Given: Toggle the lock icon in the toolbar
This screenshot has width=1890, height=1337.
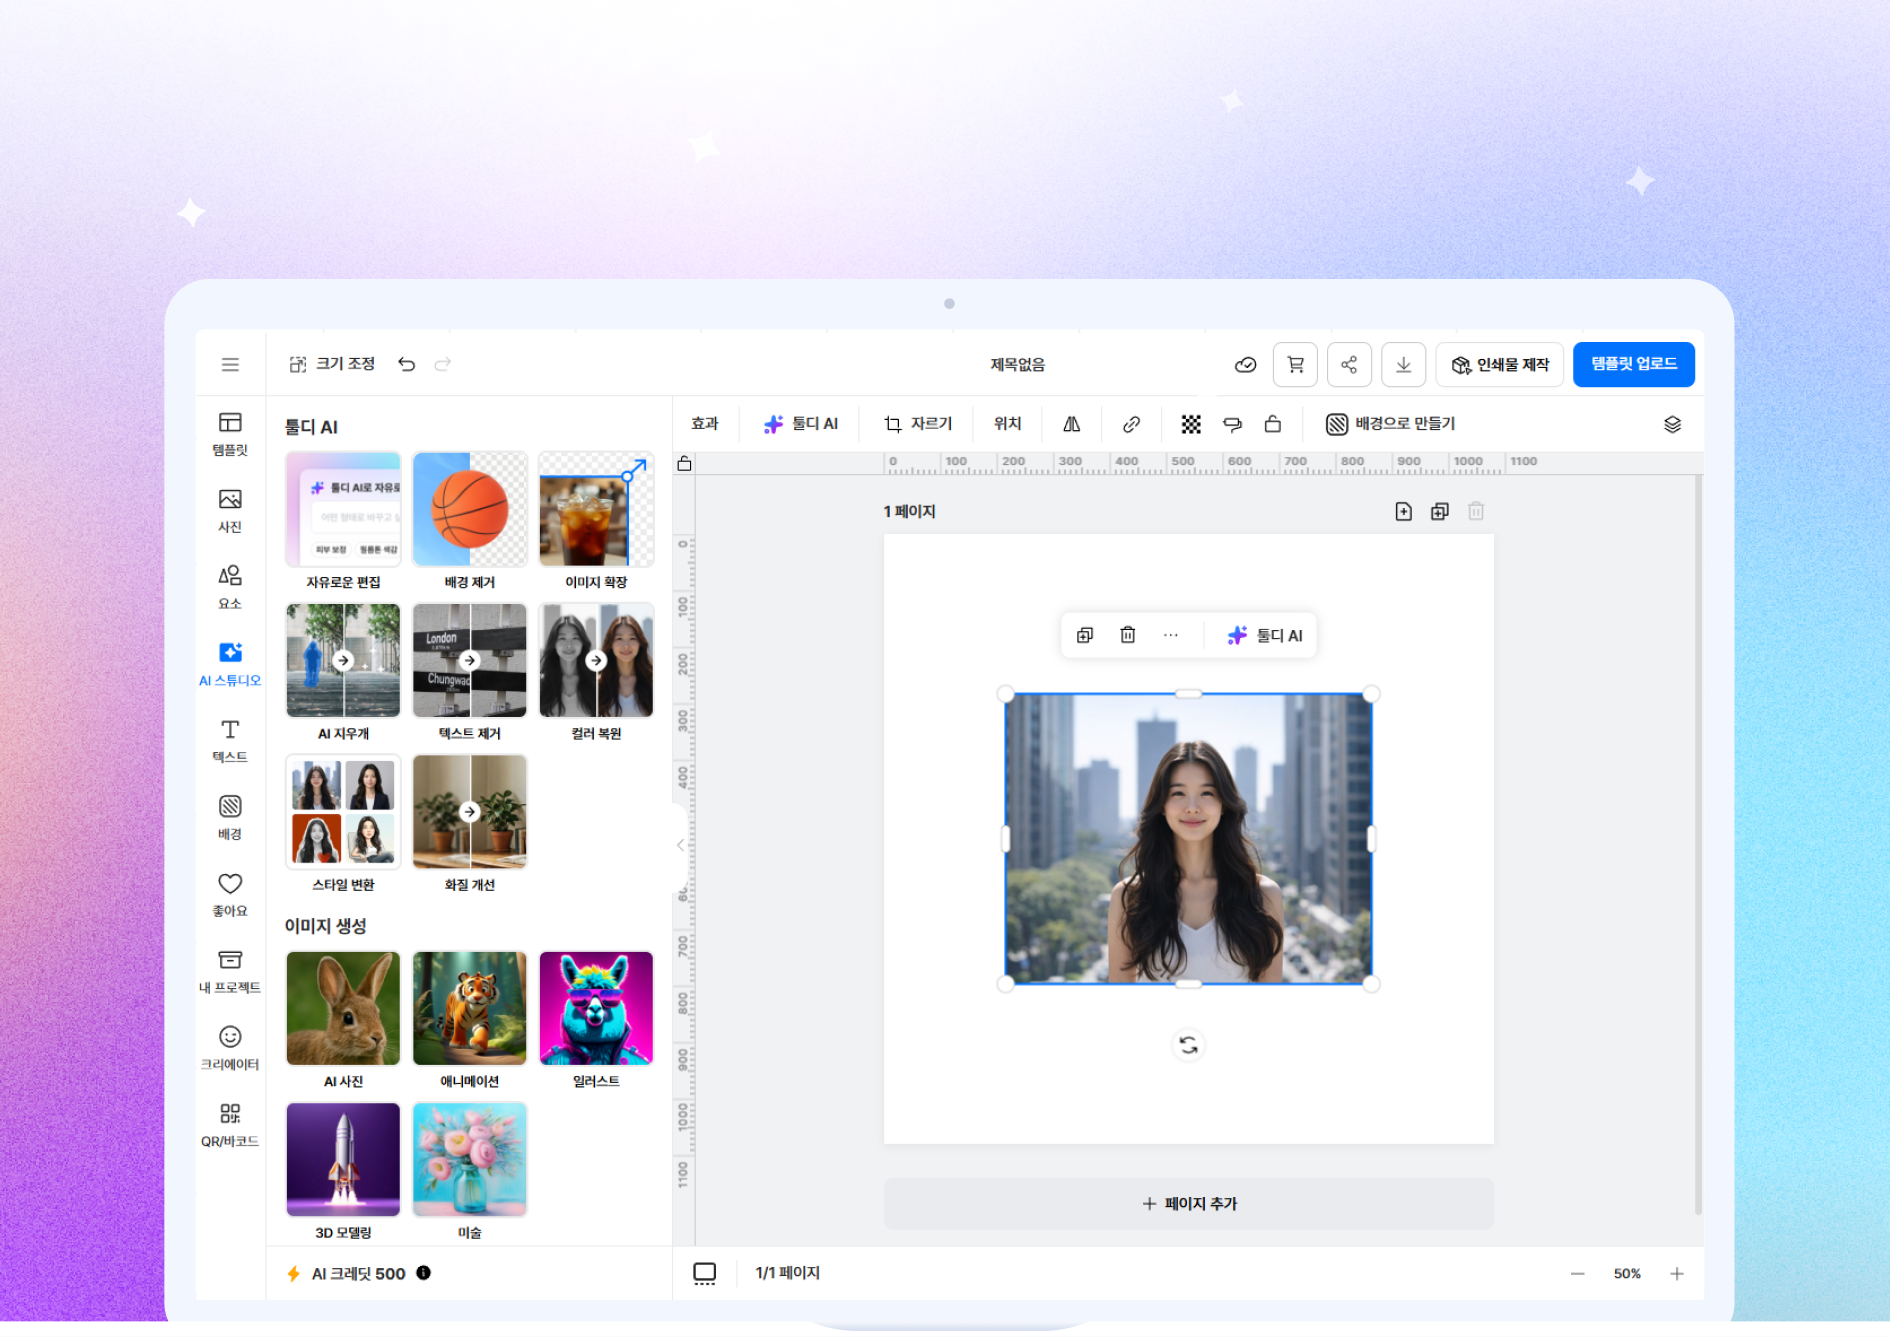Looking at the screenshot, I should [1273, 424].
